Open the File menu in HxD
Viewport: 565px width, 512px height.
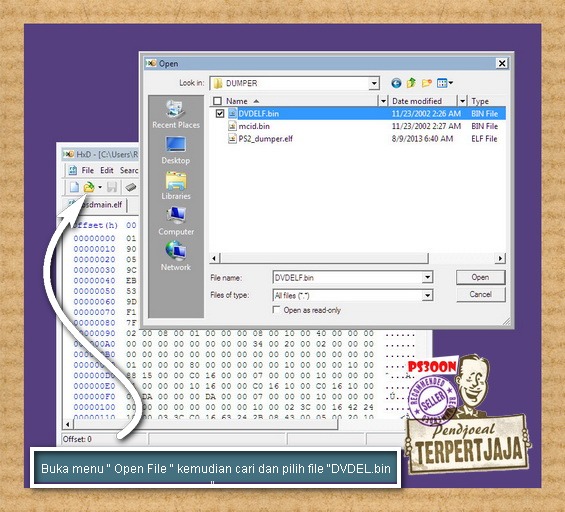pyautogui.click(x=88, y=170)
